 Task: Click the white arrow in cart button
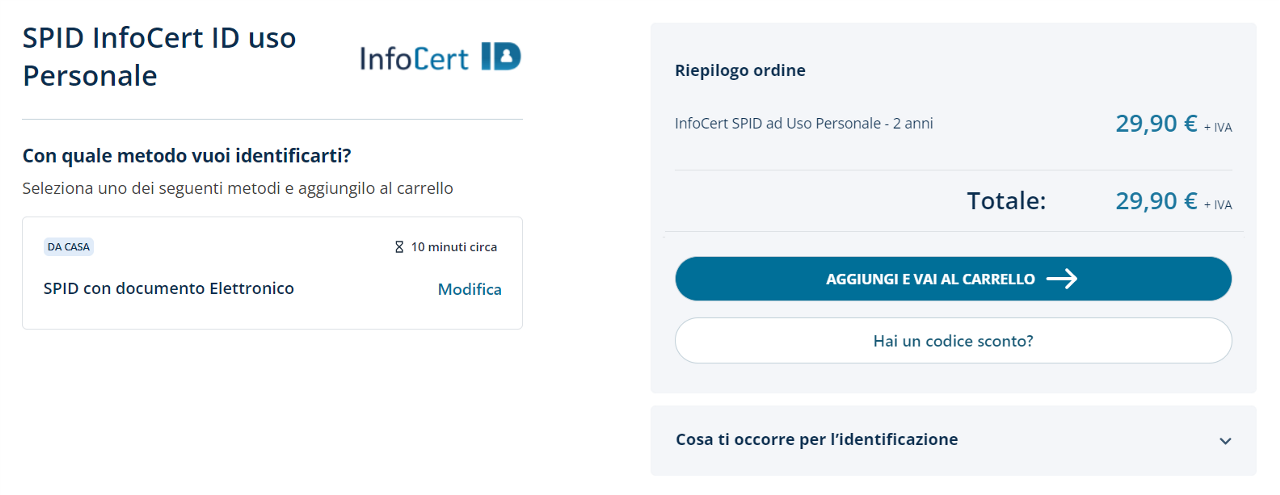click(x=1062, y=279)
